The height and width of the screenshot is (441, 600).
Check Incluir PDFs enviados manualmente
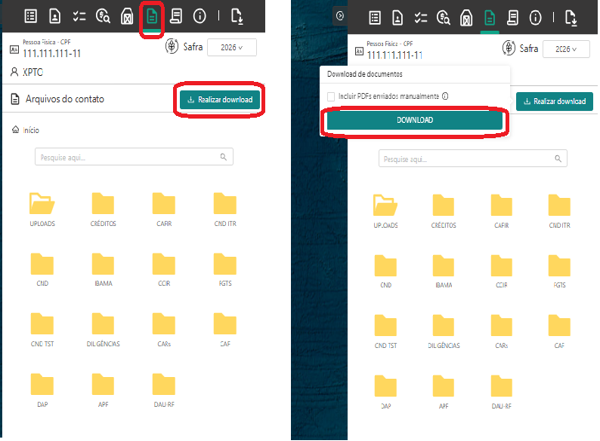coord(331,96)
